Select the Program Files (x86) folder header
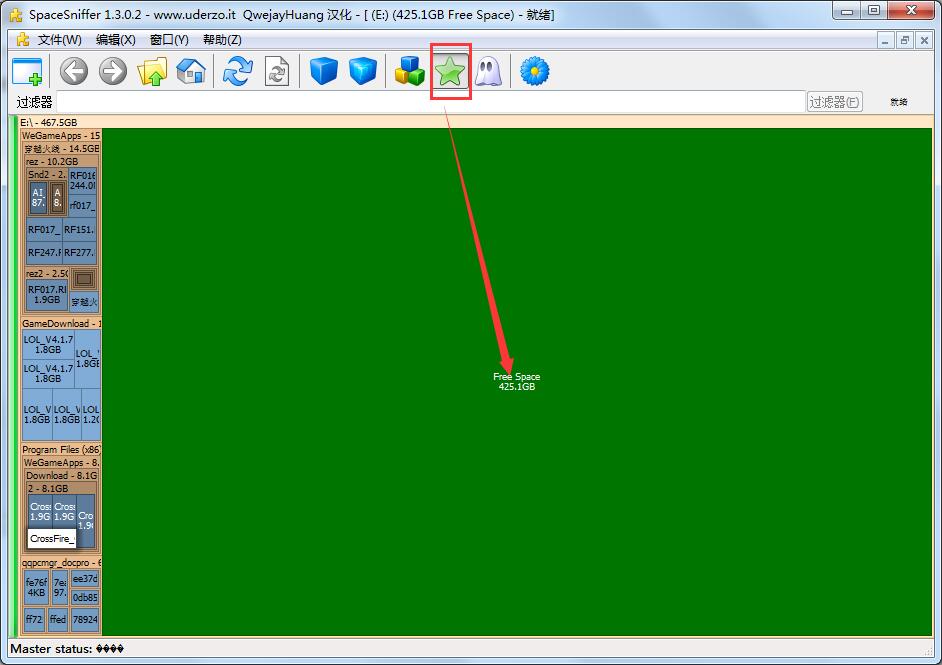 pyautogui.click(x=61, y=449)
